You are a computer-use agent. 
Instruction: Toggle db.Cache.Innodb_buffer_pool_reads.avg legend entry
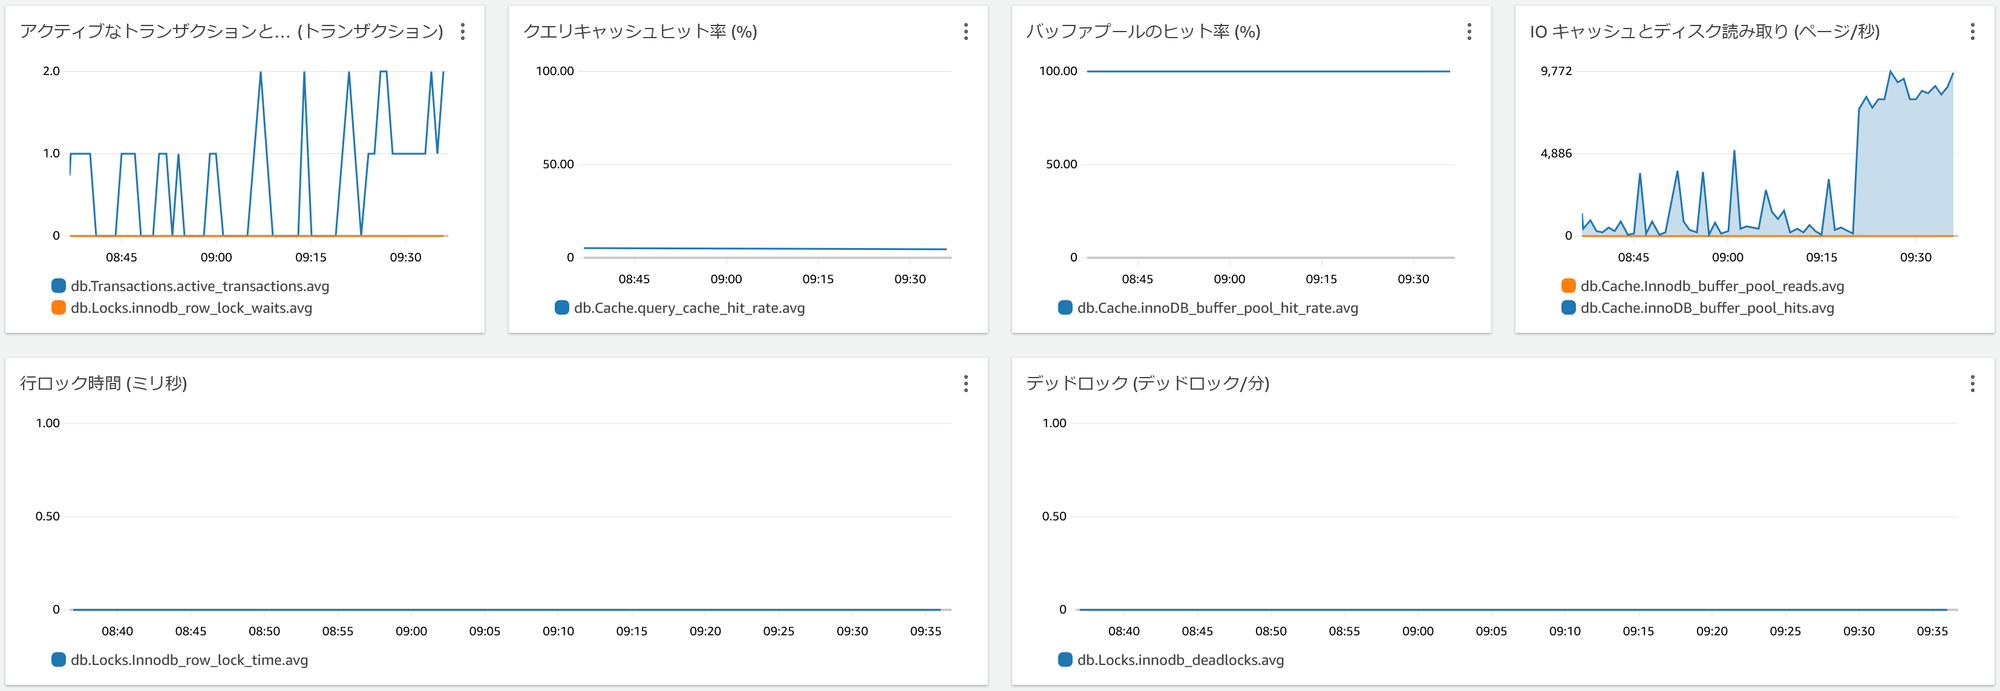click(1703, 286)
